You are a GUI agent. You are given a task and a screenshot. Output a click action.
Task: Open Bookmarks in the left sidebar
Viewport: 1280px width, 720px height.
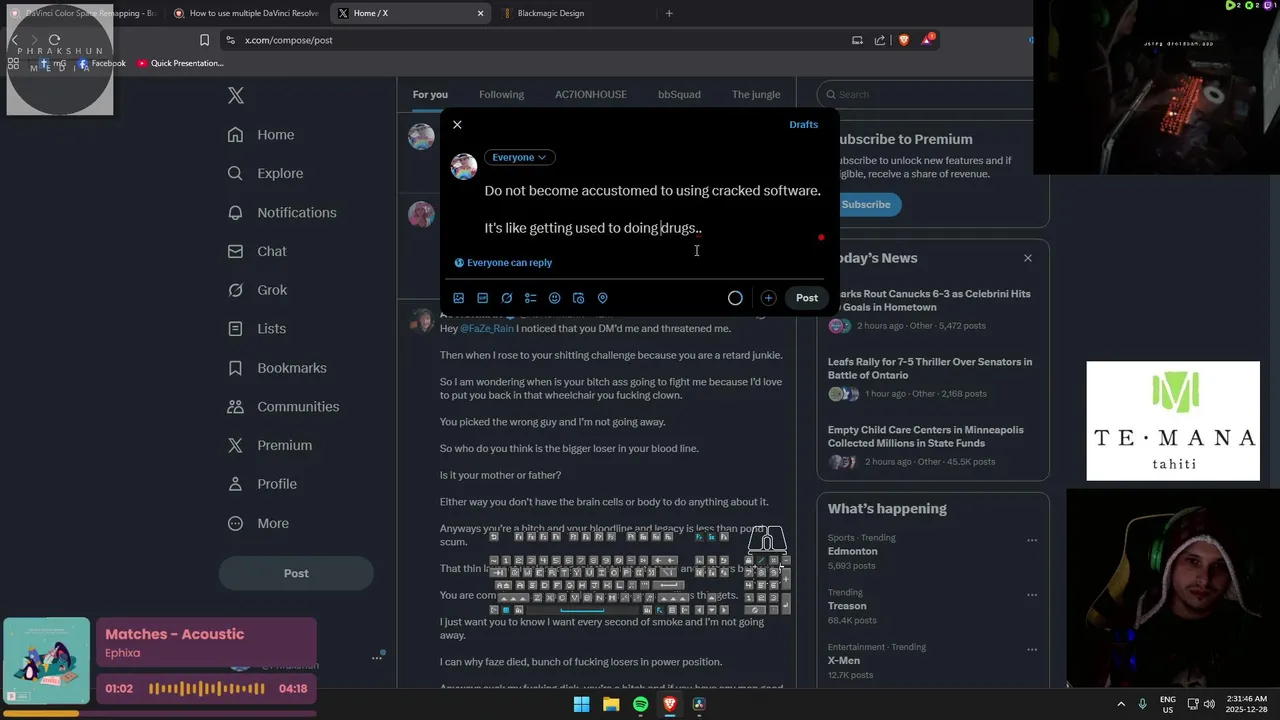point(278,368)
